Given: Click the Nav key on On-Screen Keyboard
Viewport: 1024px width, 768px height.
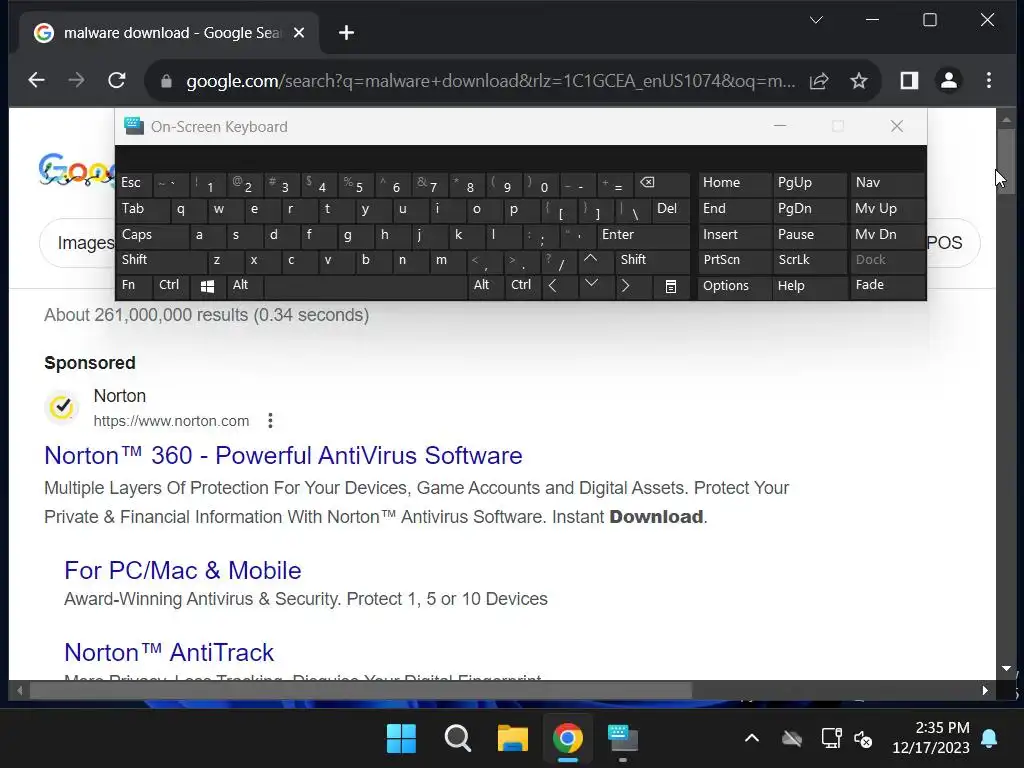Looking at the screenshot, I should (x=887, y=184).
